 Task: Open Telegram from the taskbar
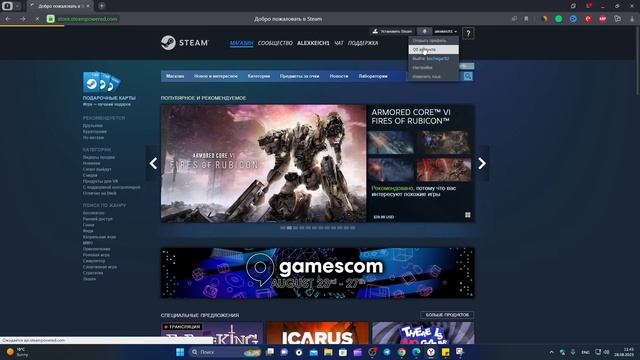(x=387, y=352)
